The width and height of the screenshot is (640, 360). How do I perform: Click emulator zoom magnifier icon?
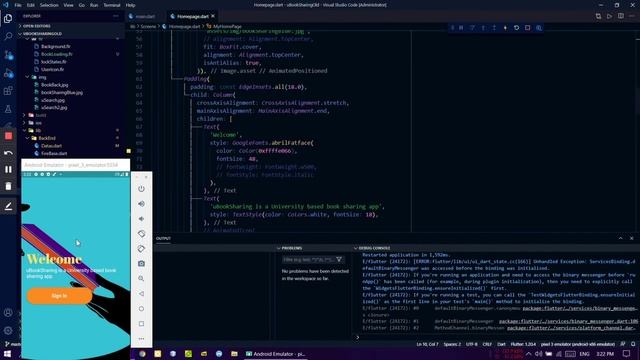click(x=141, y=278)
